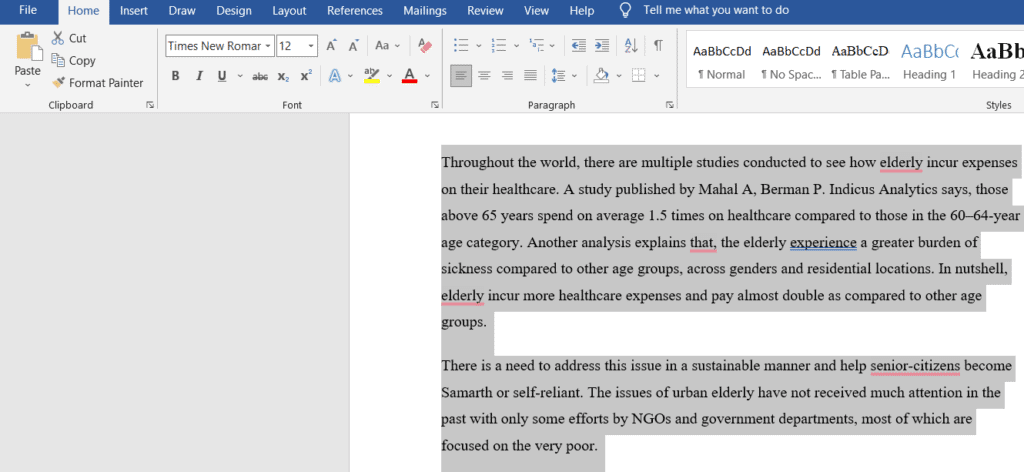Justify the selected paragraphs
Viewport: 1024px width, 472px height.
click(530, 76)
